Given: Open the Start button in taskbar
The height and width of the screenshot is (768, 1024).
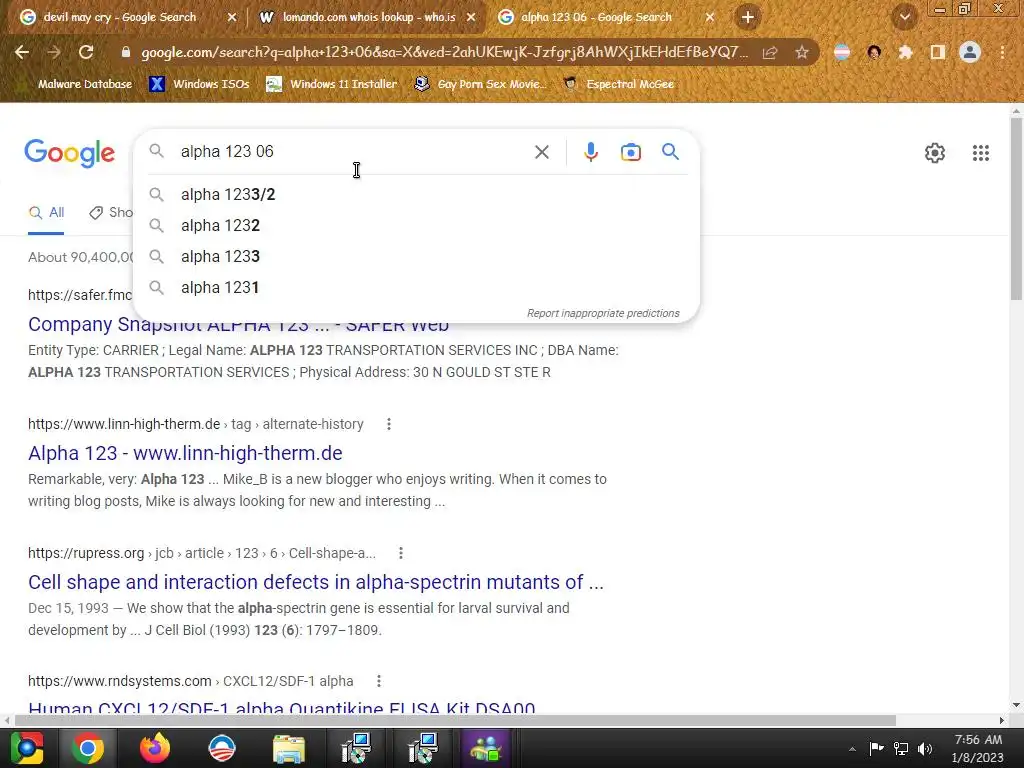Looking at the screenshot, I should coord(27,748).
